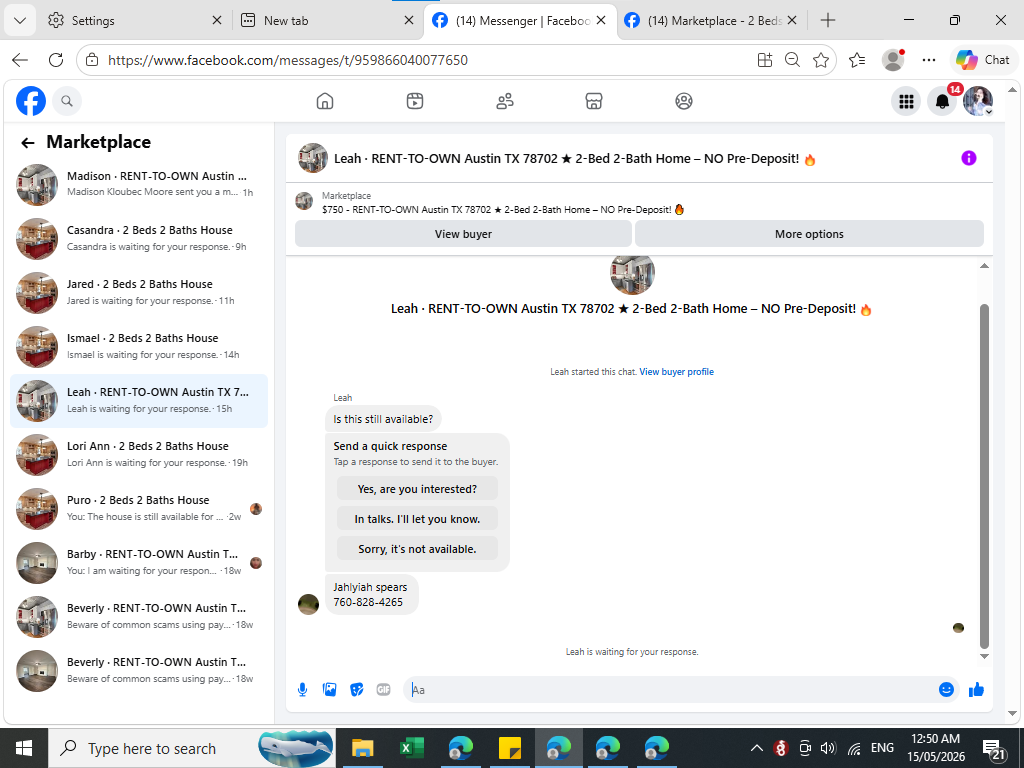Switch to the Settings browser tab
Viewport: 1024px width, 768px height.
coord(136,20)
